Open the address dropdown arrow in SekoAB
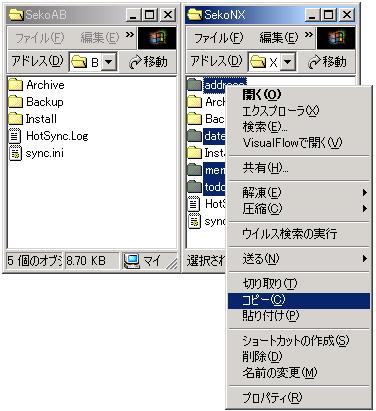This screenshot has width=376, height=411. [x=108, y=62]
